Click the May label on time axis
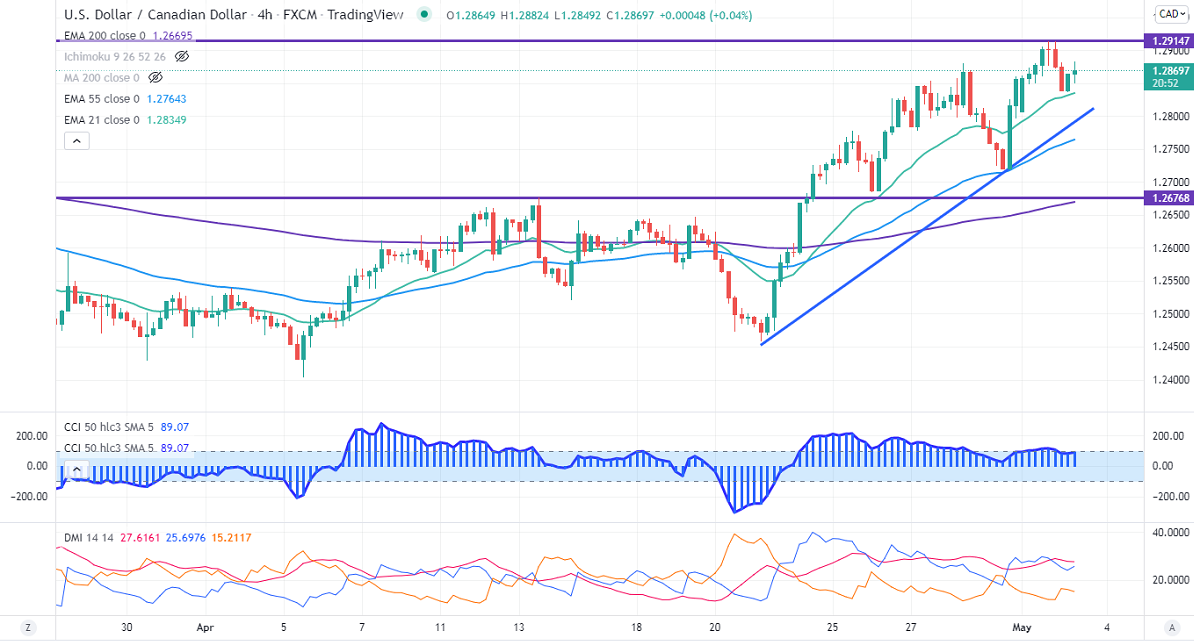The width and height of the screenshot is (1194, 643). 1021,628
